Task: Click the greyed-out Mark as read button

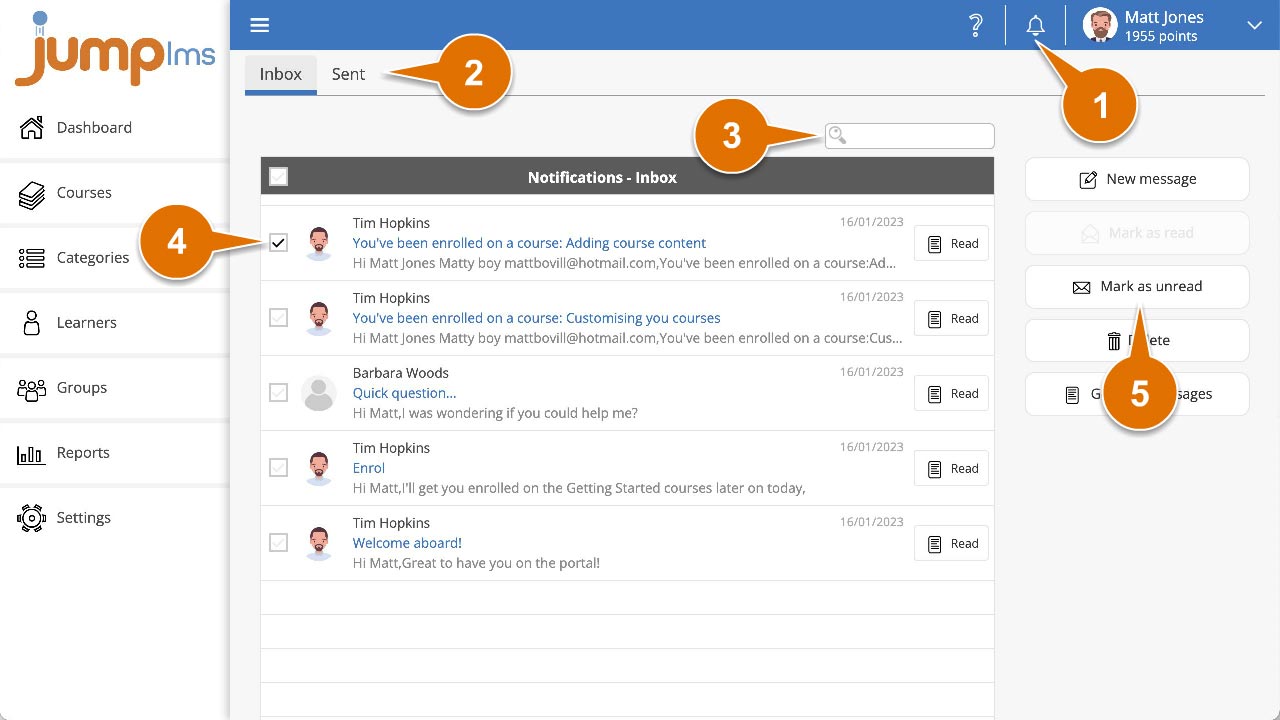Action: 1137,233
